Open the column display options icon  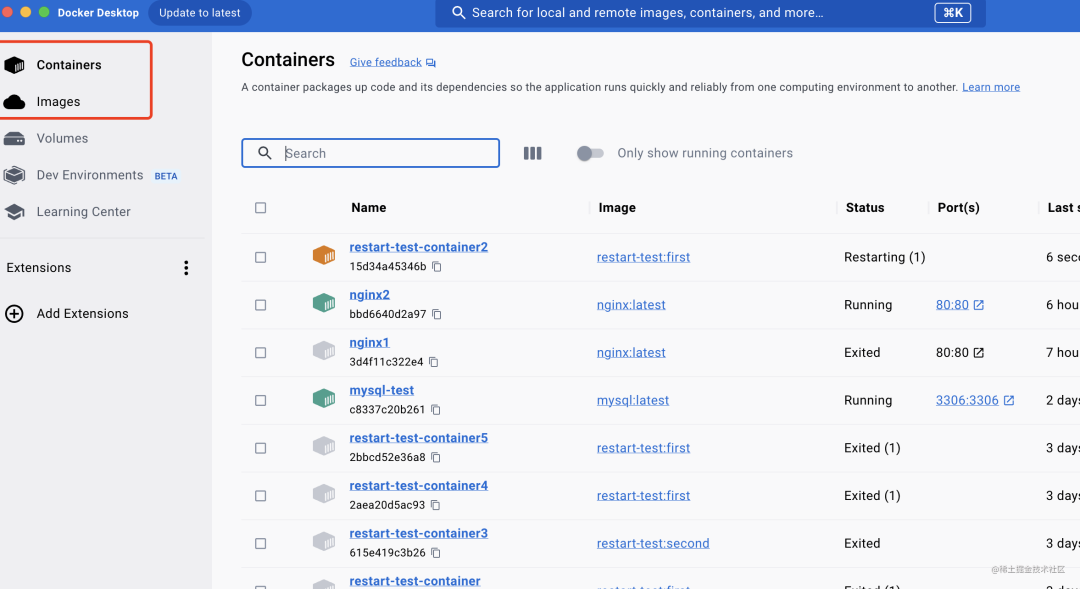(x=532, y=153)
